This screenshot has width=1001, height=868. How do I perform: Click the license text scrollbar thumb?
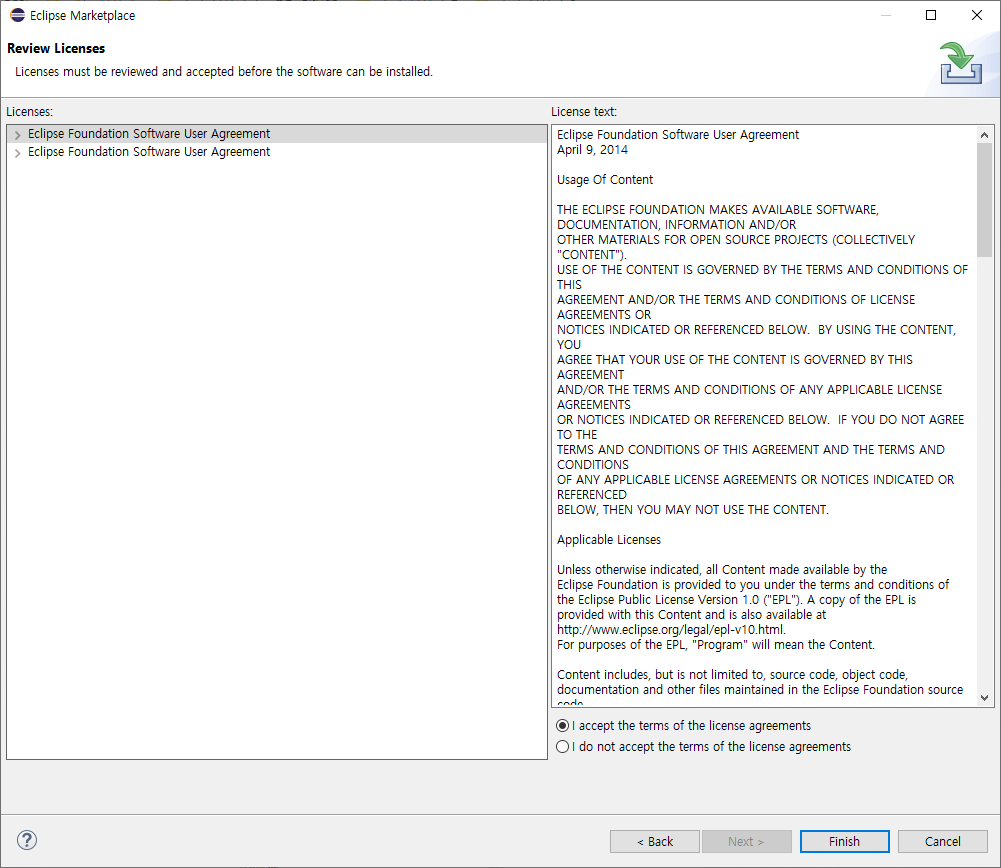coord(984,200)
